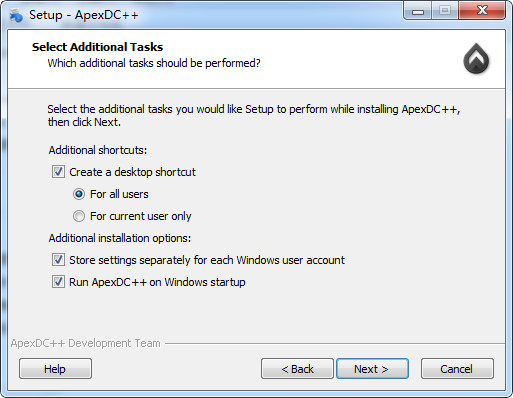
Task: Toggle Create a desktop shortcut checkbox
Action: tap(58, 172)
